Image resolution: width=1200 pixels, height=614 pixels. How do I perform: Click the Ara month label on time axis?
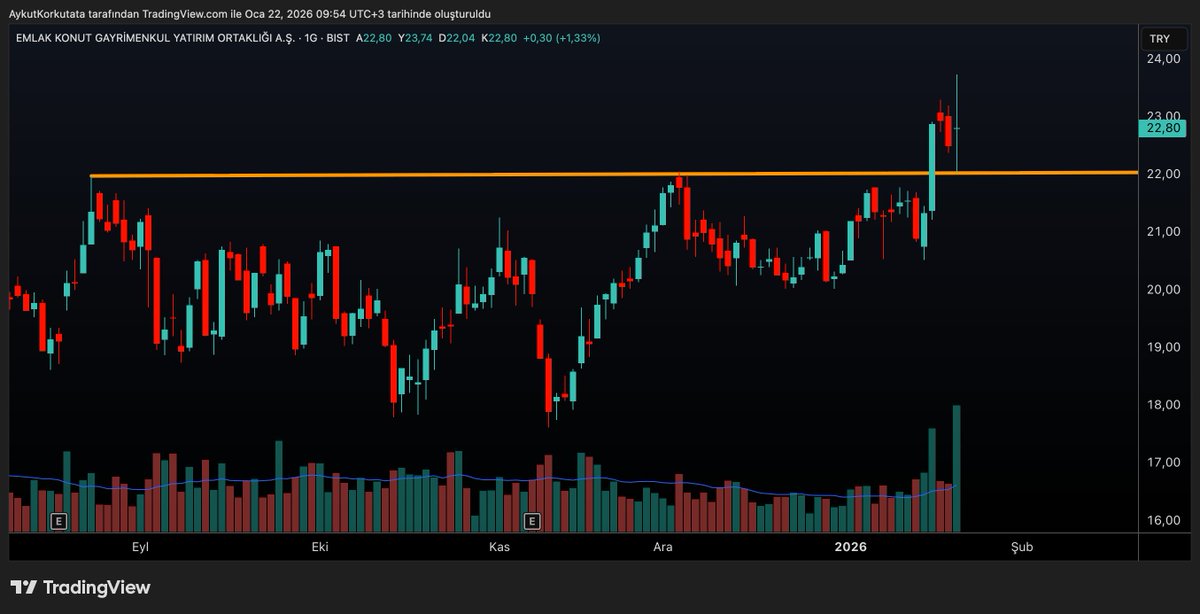(x=662, y=547)
